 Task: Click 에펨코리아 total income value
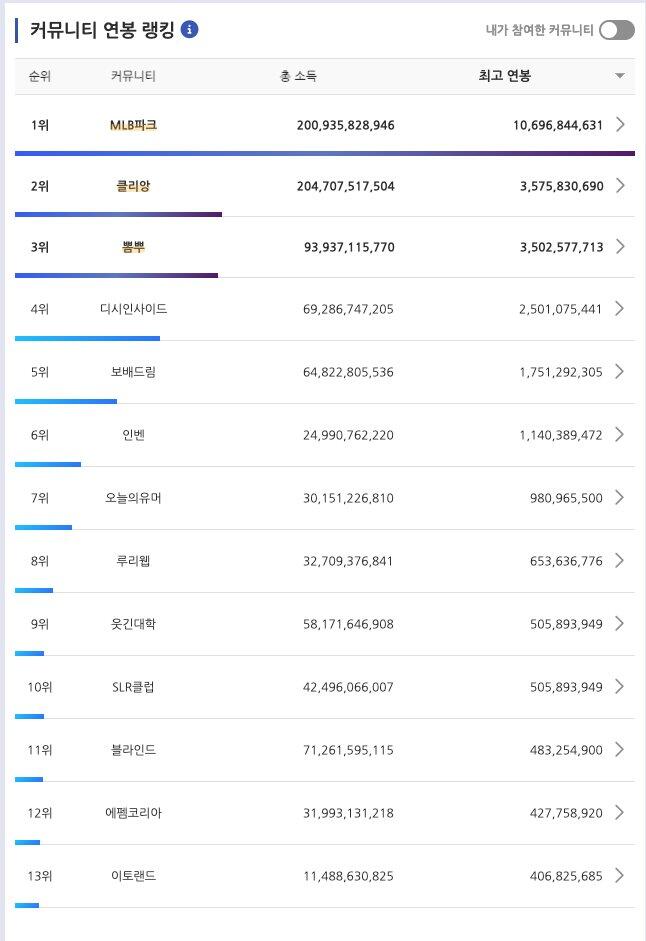[348, 813]
